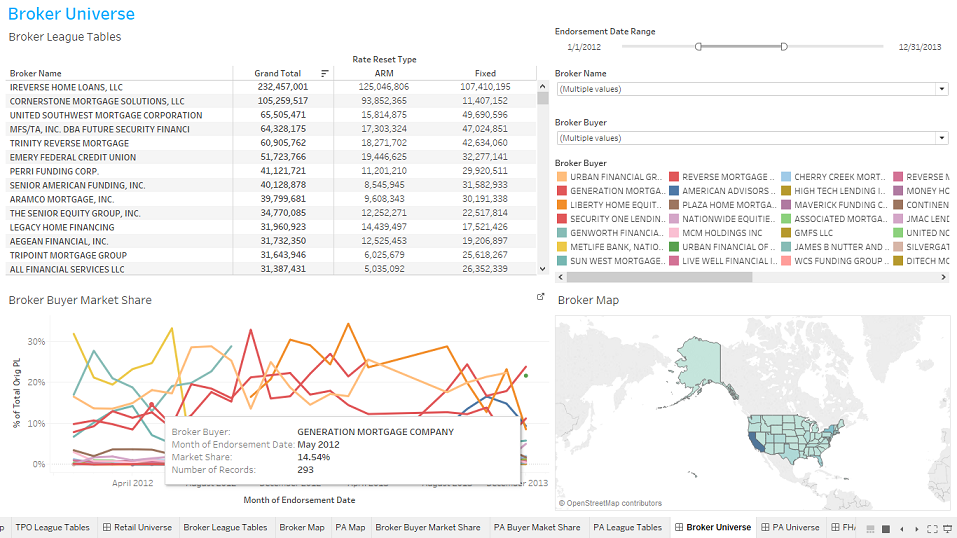Switch to Broker League Tables tab
Image resolution: width=957 pixels, height=538 pixels.
225,528
